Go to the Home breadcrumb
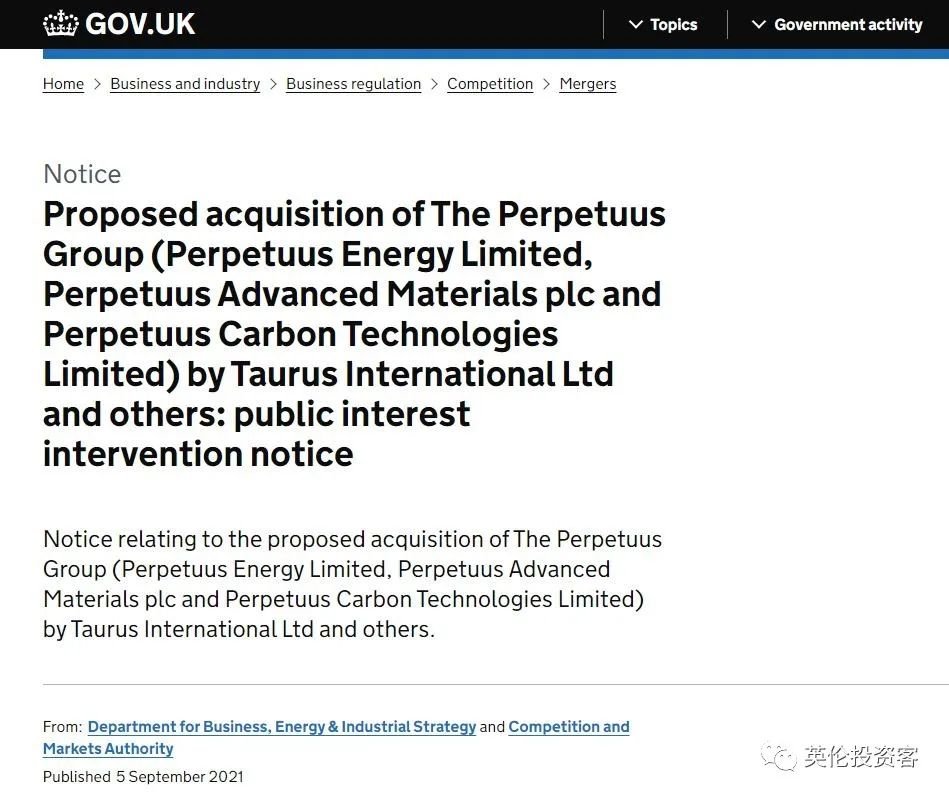 64,83
